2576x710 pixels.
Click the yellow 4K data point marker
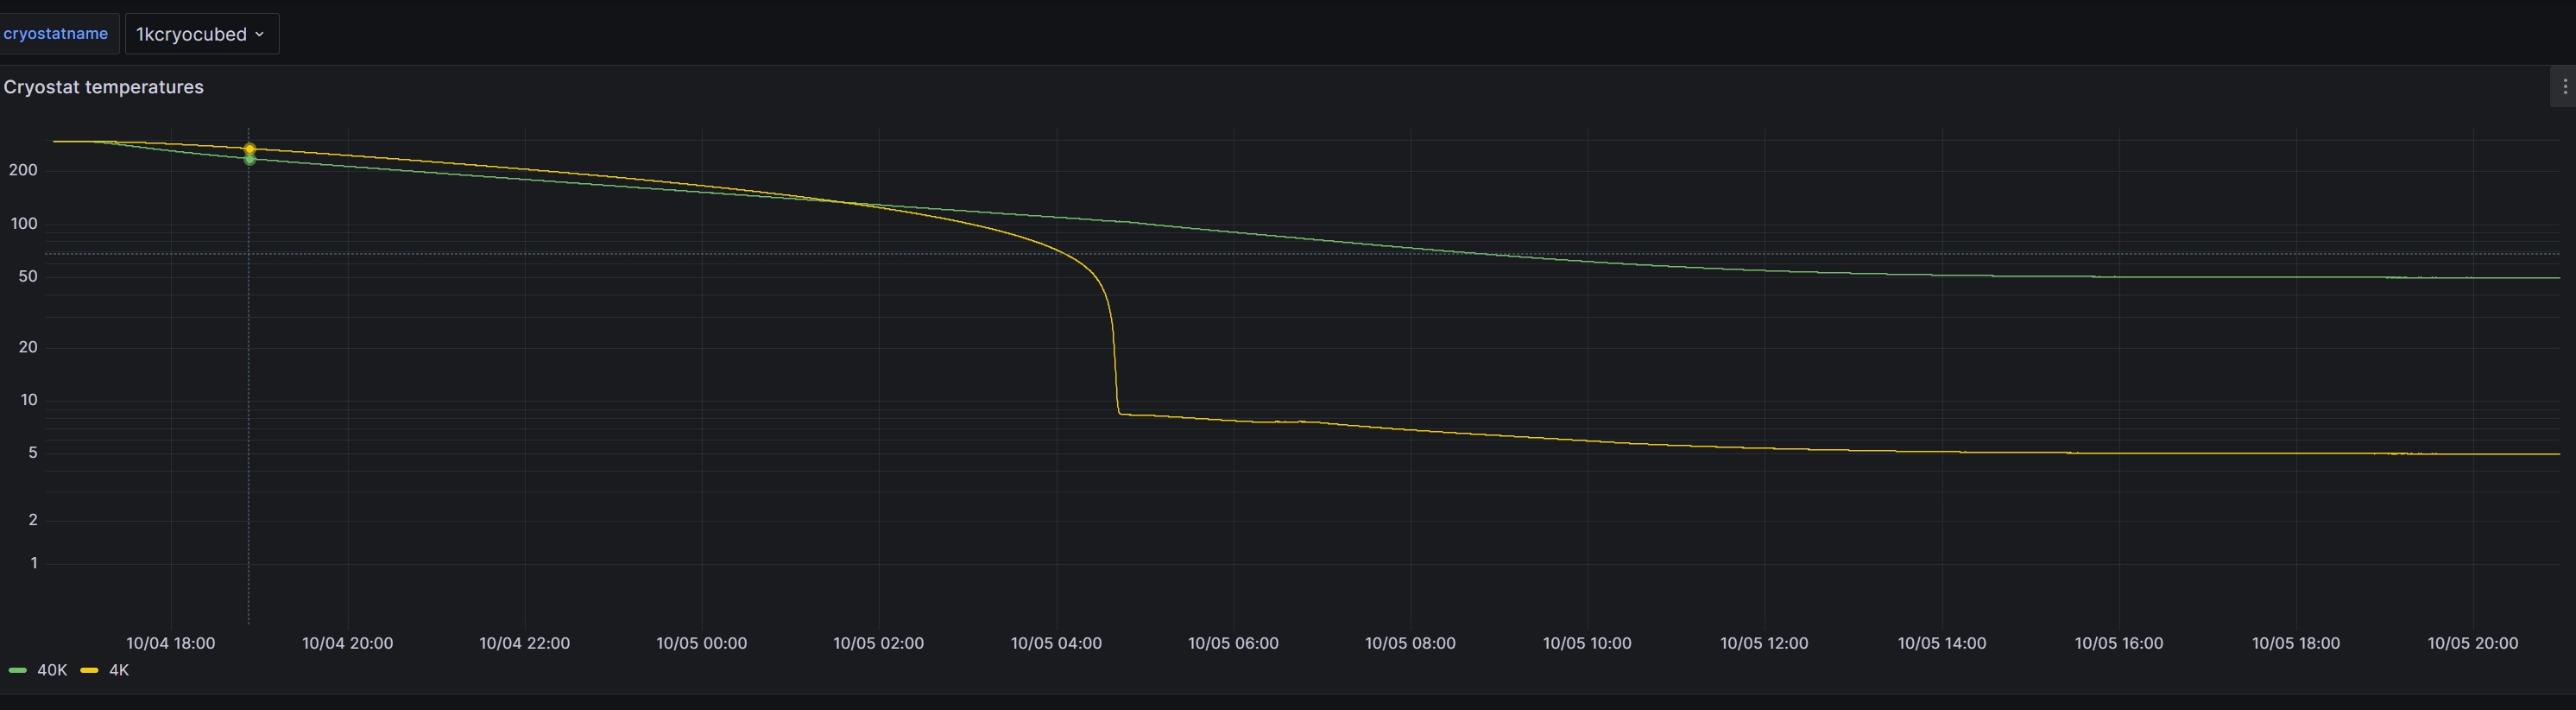click(250, 149)
